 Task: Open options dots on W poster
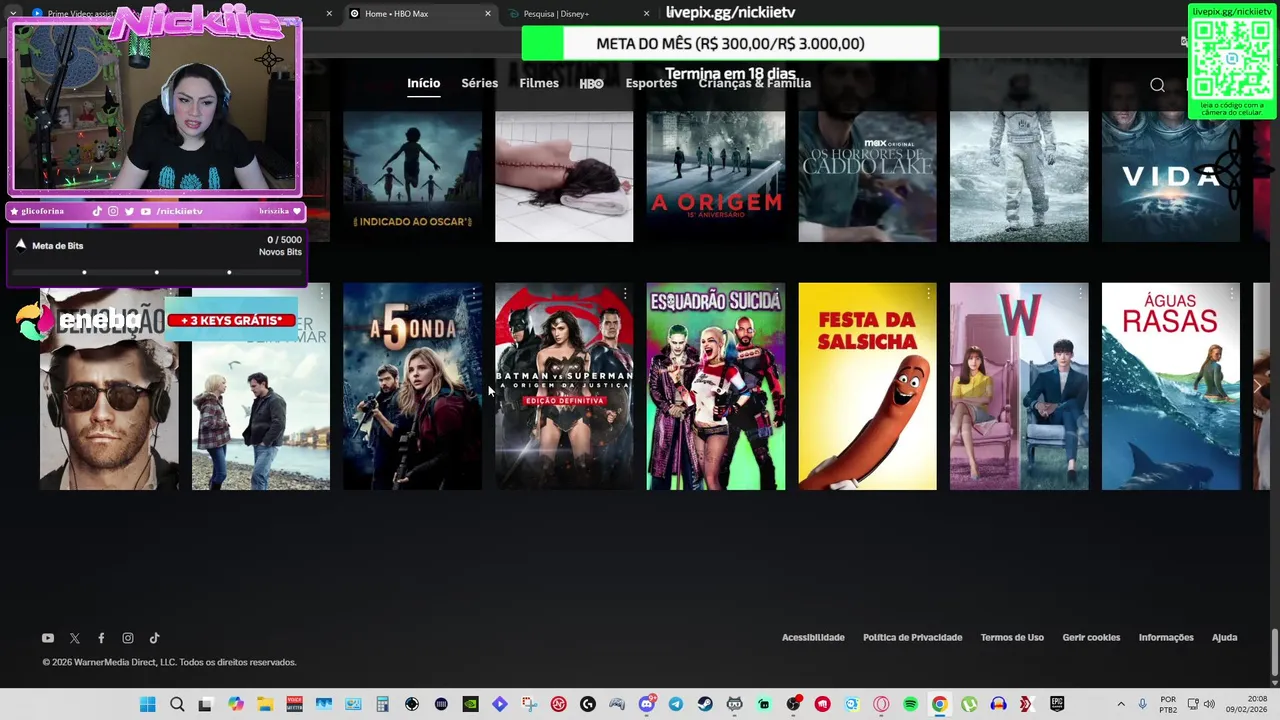1080,294
